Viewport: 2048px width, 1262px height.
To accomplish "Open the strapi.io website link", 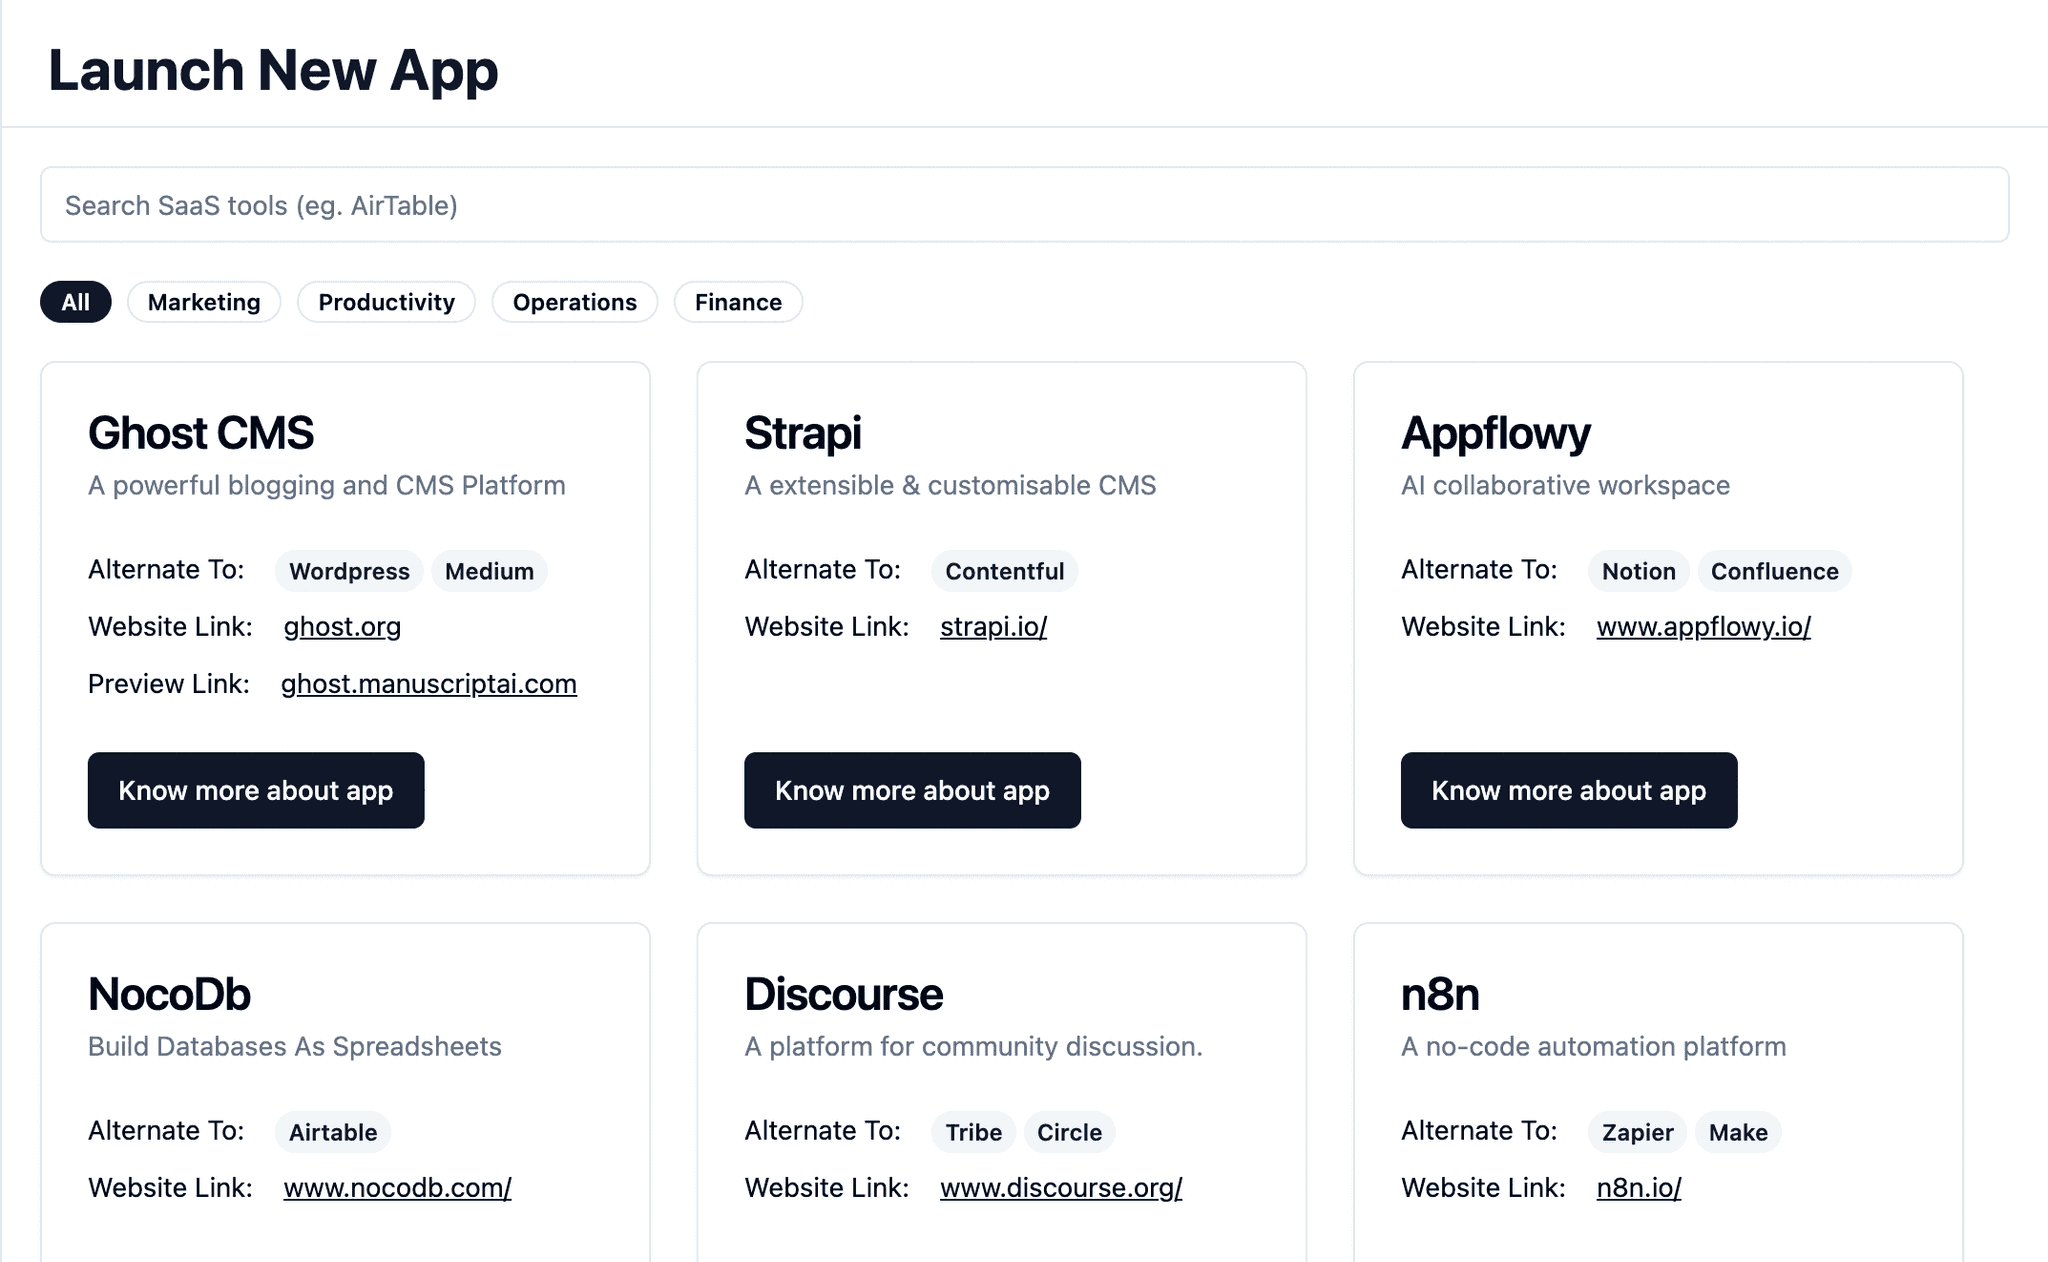I will tap(993, 627).
